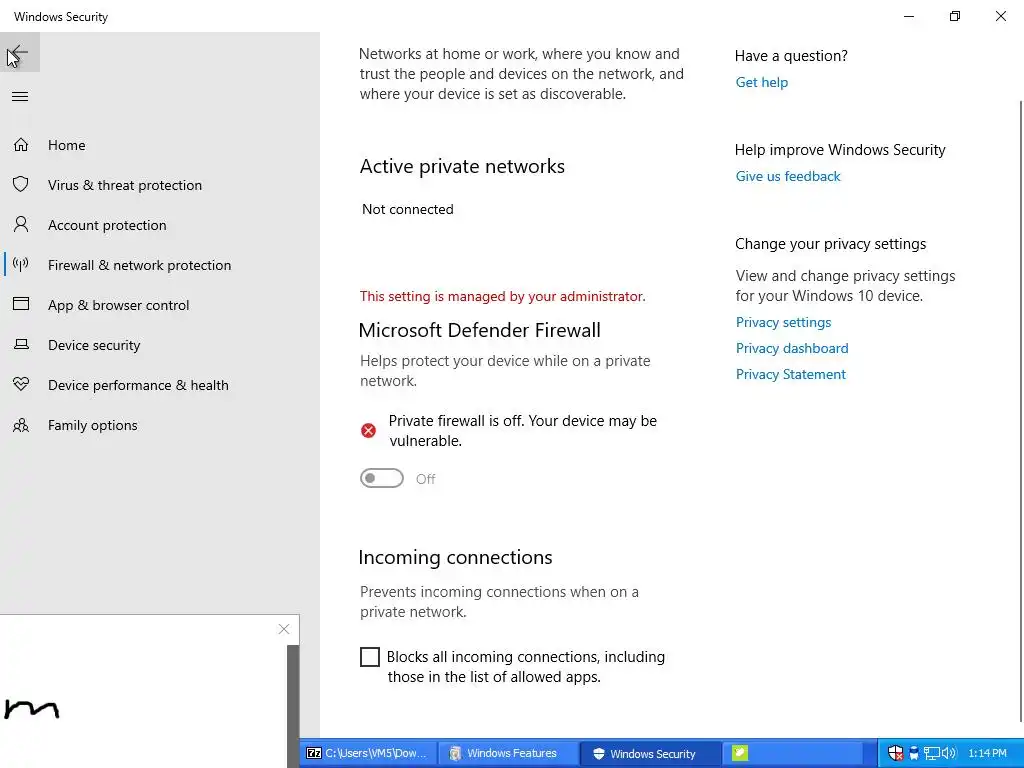This screenshot has height=768, width=1024.
Task: Switch to Windows Features taskbar window
Action: [507, 753]
